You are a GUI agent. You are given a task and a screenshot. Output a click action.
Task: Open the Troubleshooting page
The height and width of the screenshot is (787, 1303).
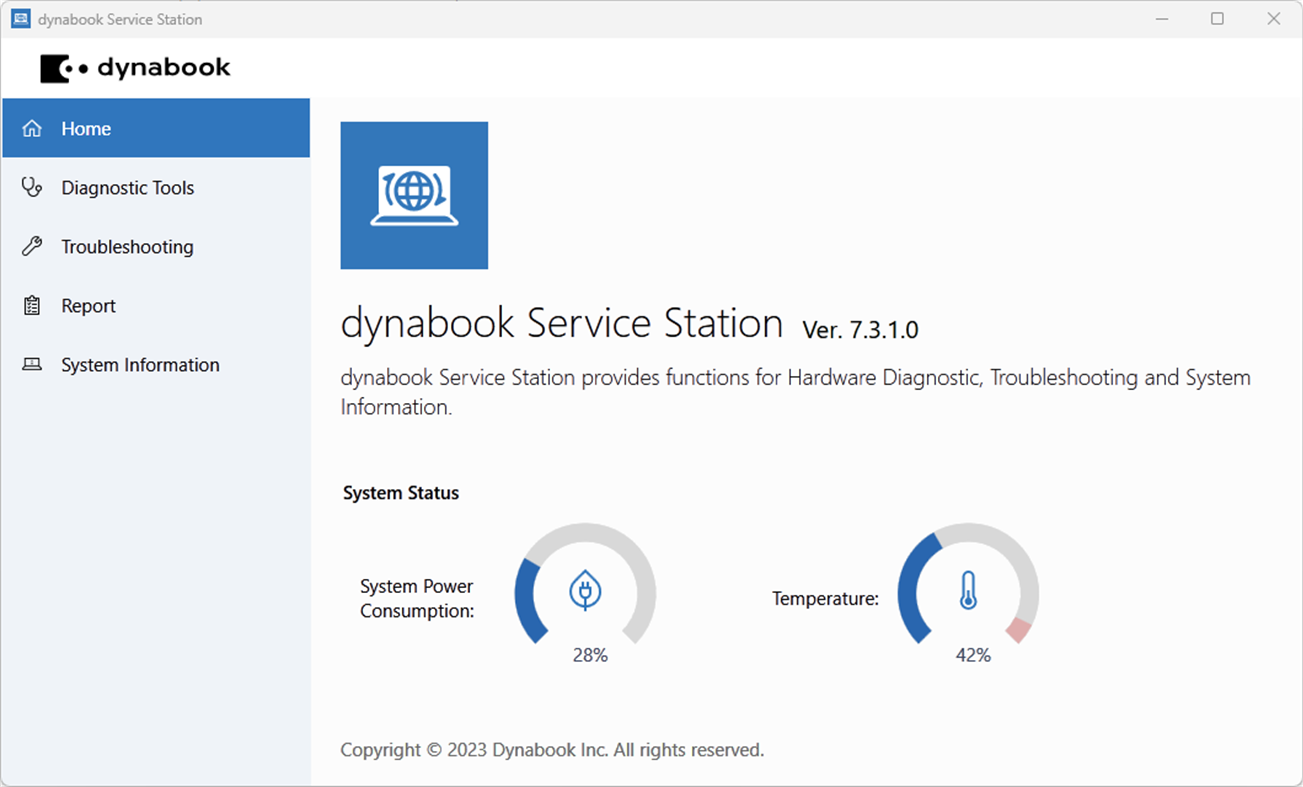point(128,246)
